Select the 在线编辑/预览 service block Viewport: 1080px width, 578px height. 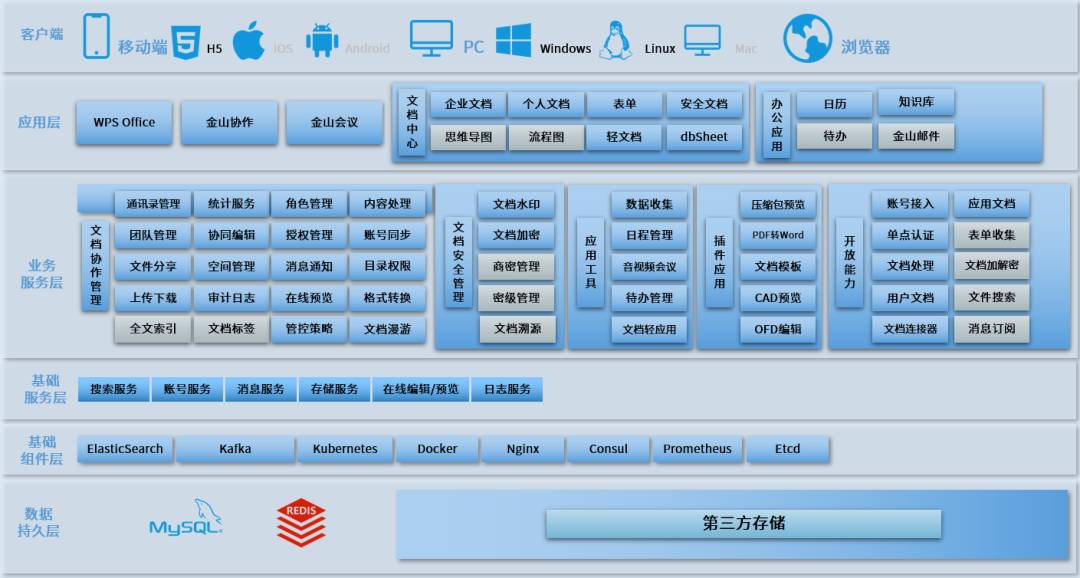421,389
